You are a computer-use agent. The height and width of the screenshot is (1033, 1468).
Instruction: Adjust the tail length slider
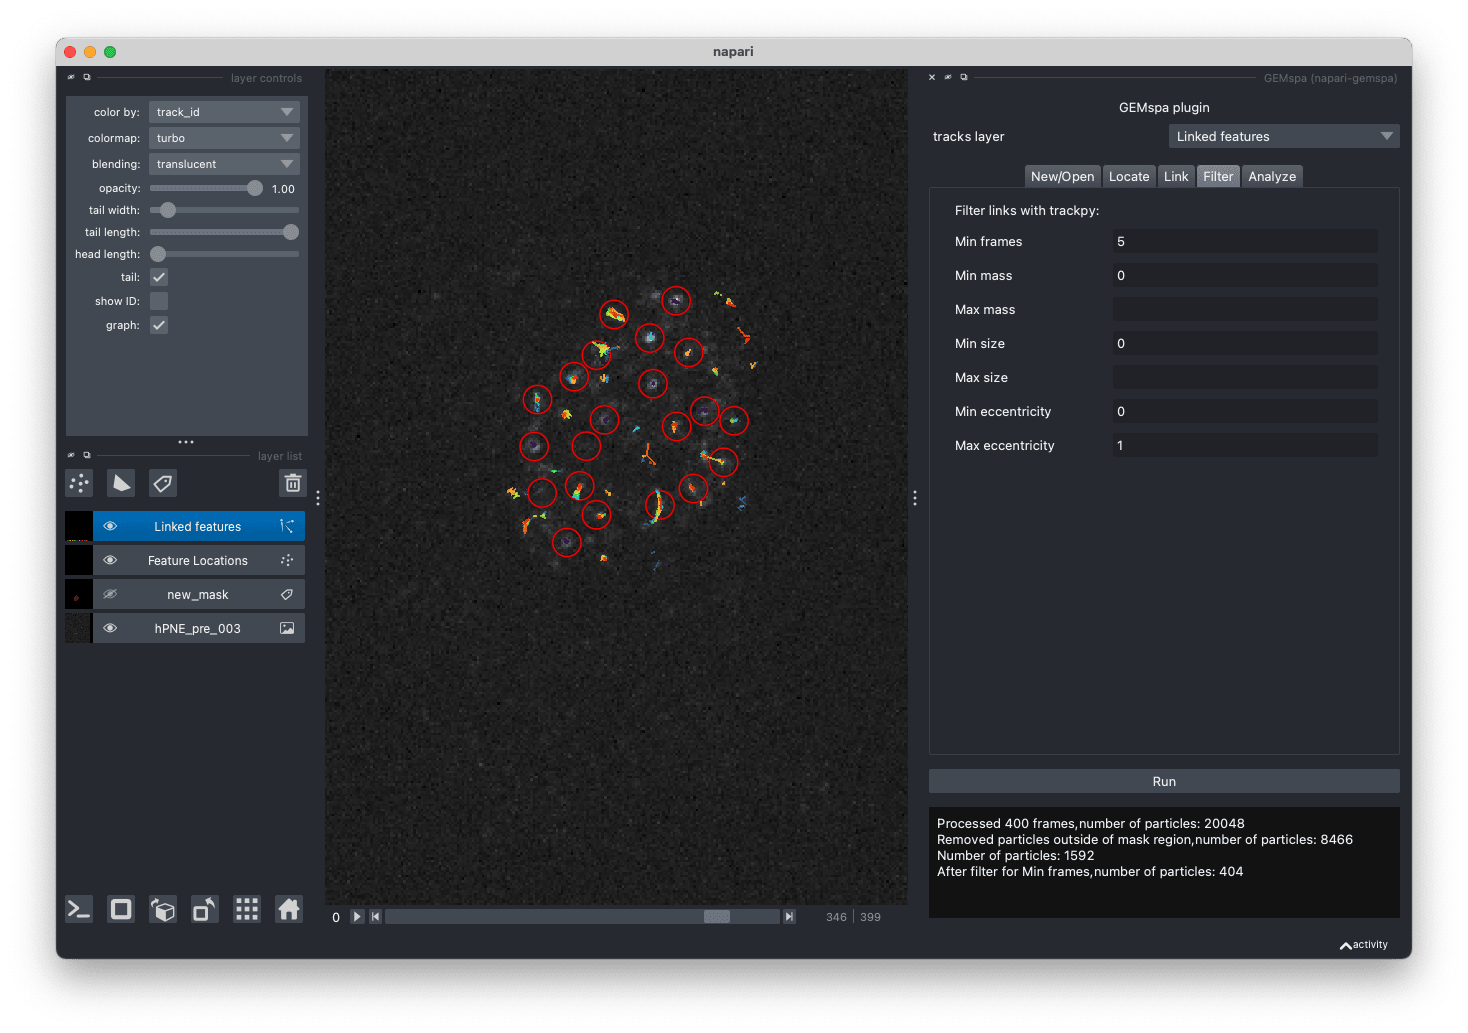click(x=224, y=232)
